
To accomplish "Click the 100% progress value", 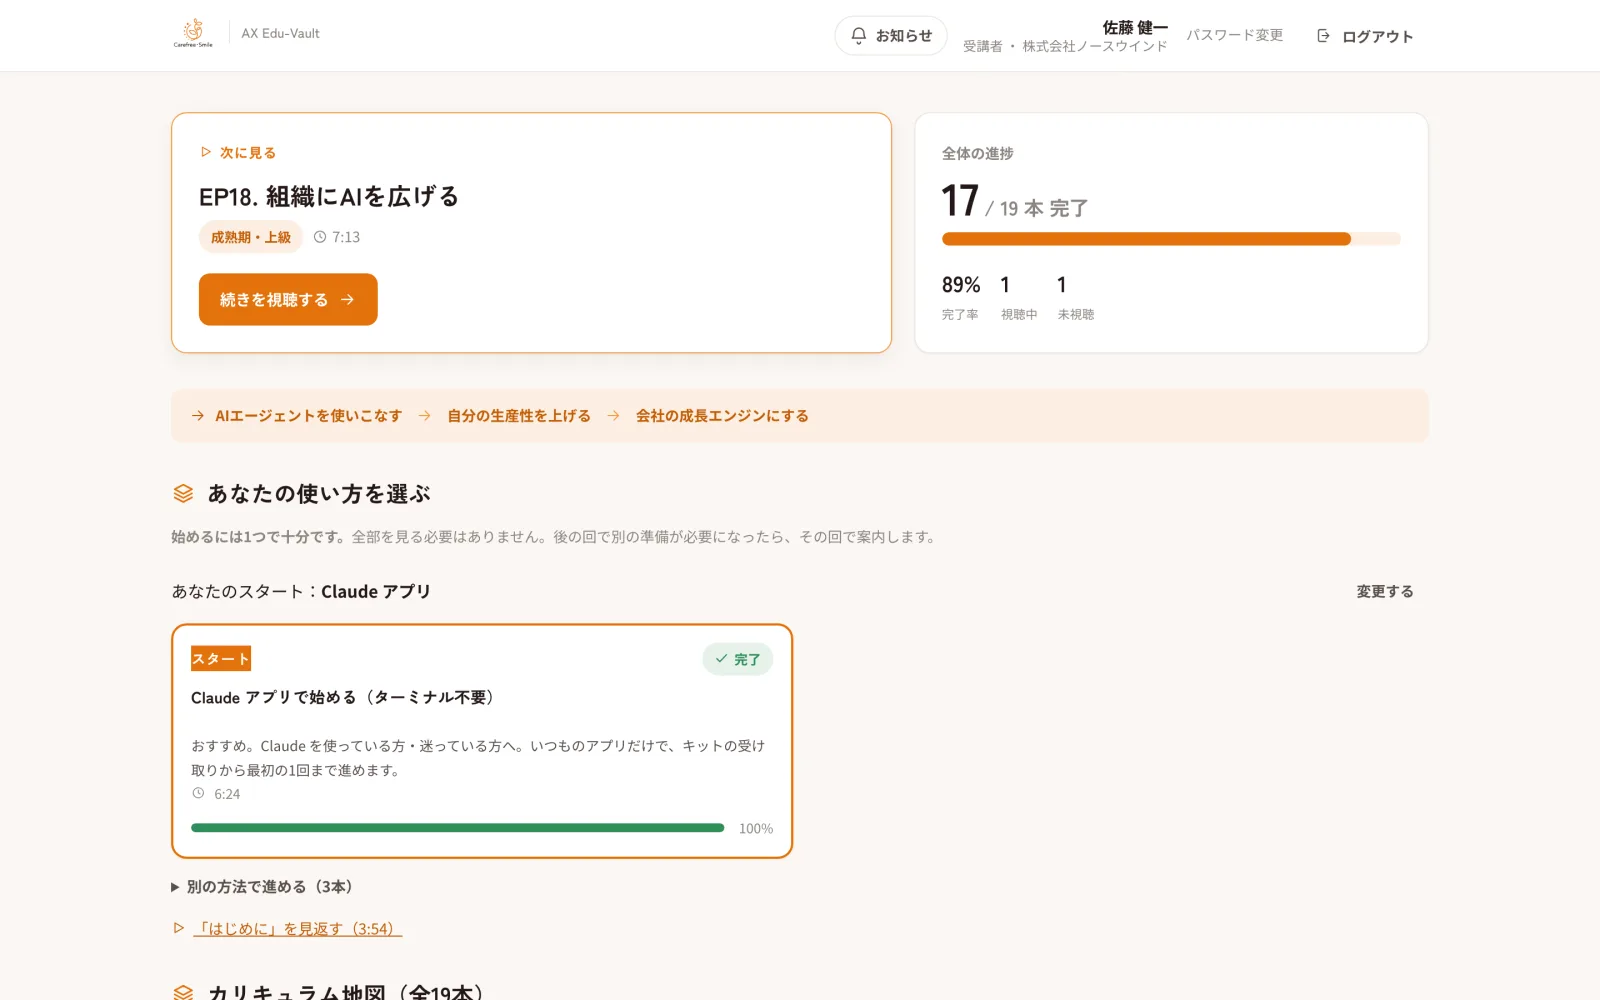I will [x=756, y=828].
